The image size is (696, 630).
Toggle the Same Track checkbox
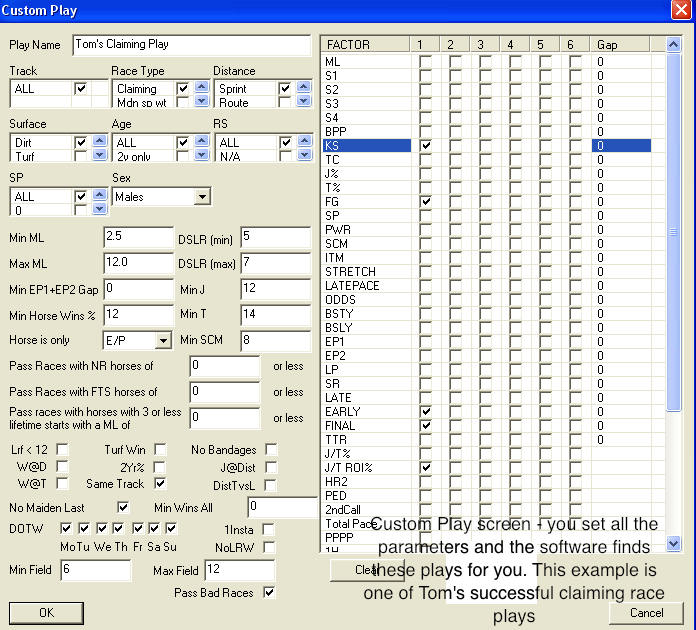point(159,484)
